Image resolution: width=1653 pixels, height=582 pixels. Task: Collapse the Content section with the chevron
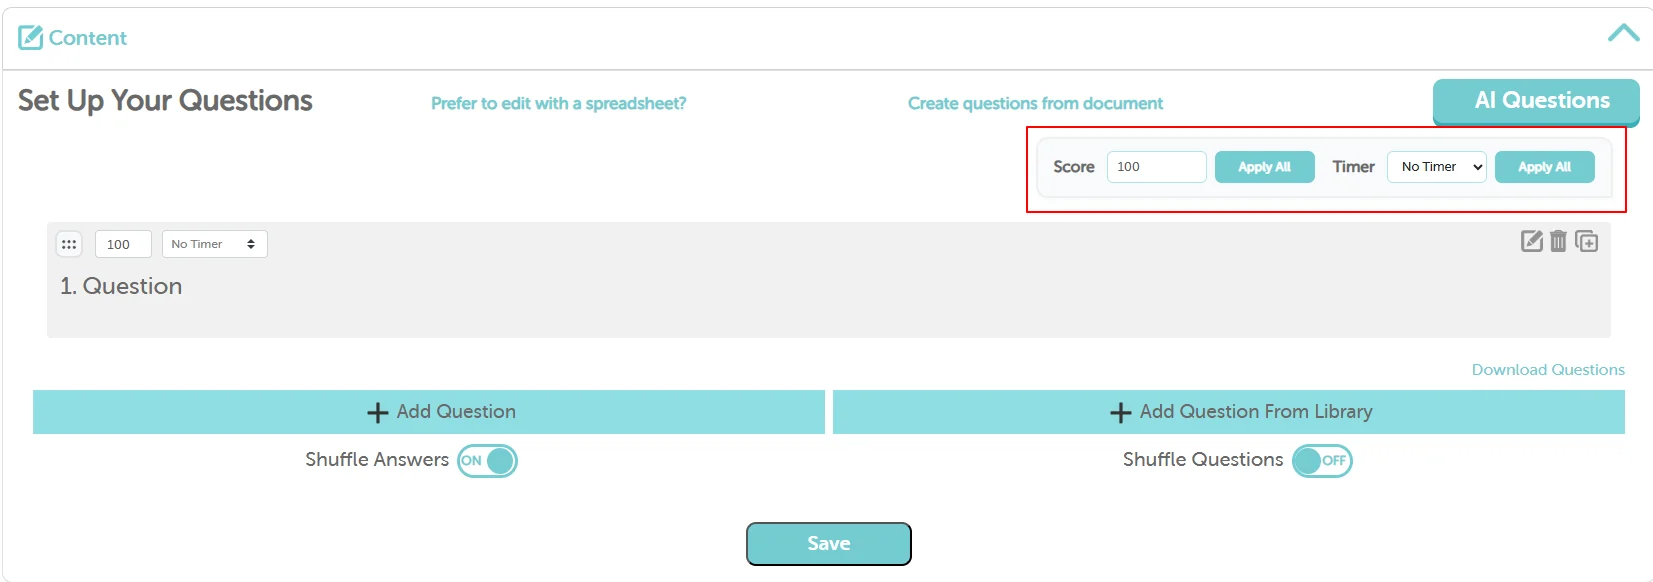(1622, 32)
